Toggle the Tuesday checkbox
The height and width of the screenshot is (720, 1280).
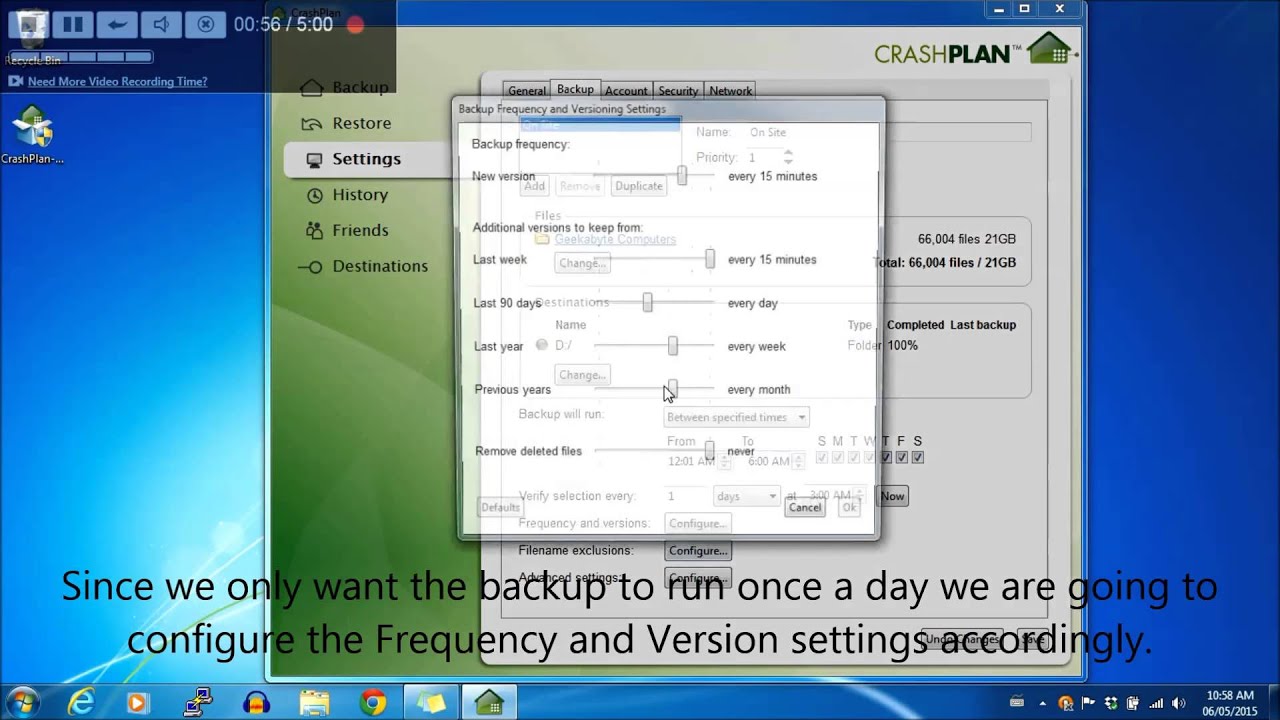point(854,457)
